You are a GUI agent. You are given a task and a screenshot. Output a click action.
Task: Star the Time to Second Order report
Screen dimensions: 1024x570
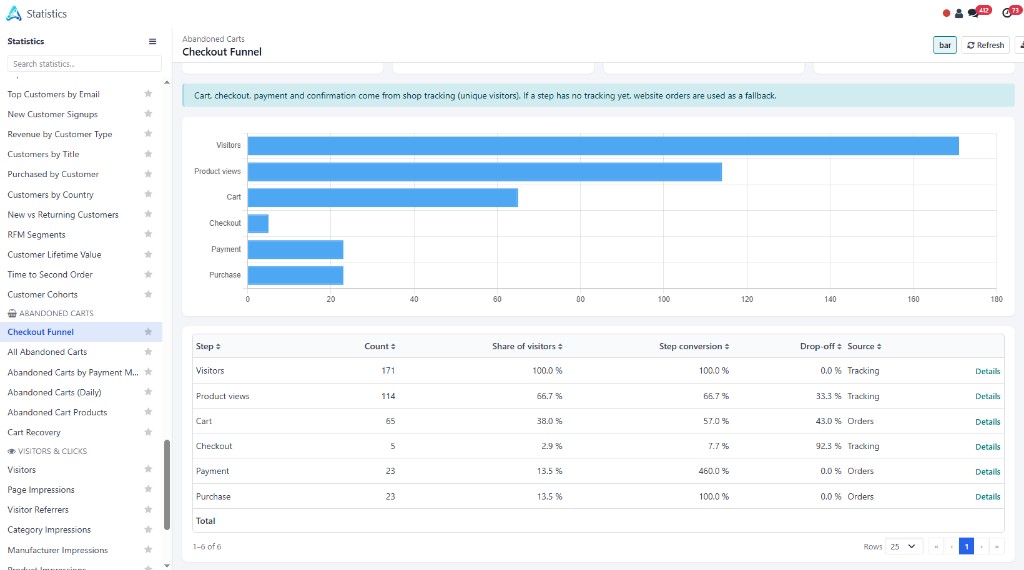[148, 274]
